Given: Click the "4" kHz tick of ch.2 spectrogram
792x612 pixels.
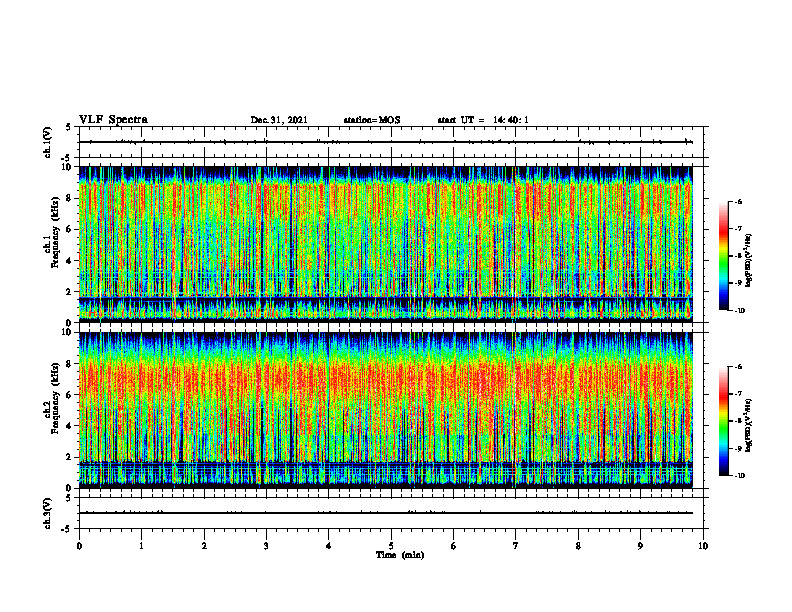Looking at the screenshot, I should click(69, 426).
